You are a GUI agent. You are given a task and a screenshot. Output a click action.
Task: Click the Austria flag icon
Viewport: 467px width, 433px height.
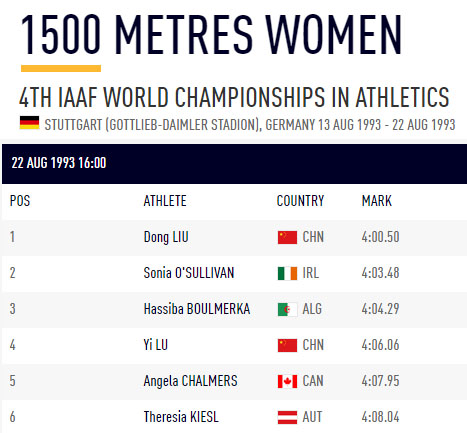pos(287,417)
